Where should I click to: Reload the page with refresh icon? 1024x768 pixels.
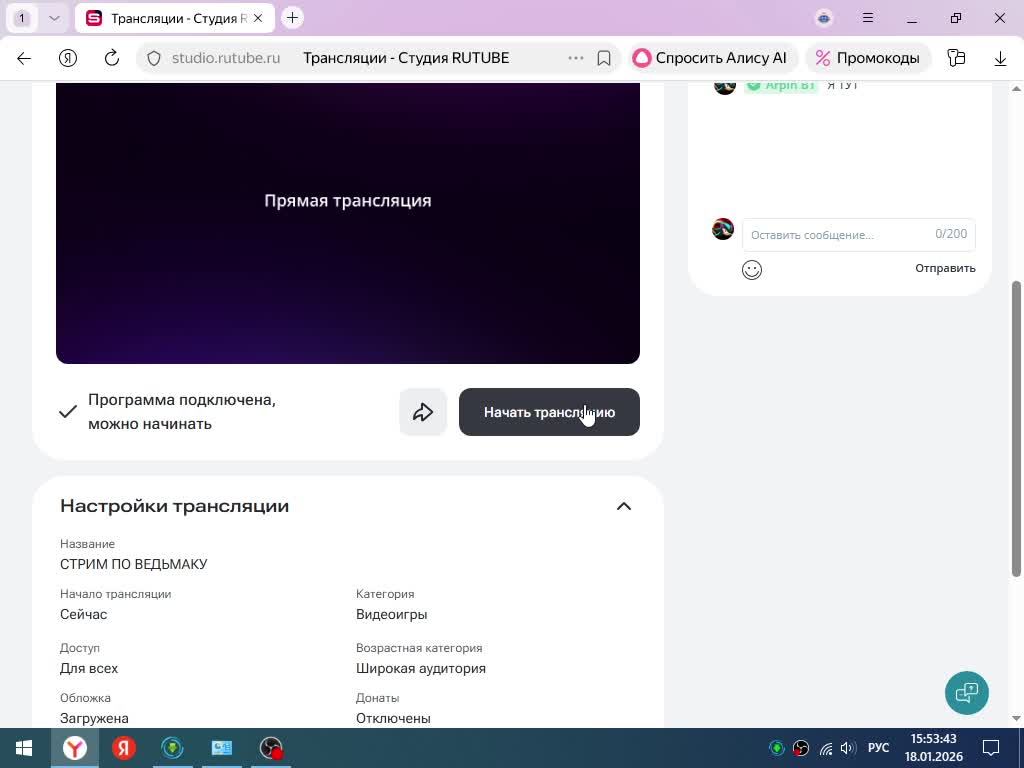coord(112,58)
